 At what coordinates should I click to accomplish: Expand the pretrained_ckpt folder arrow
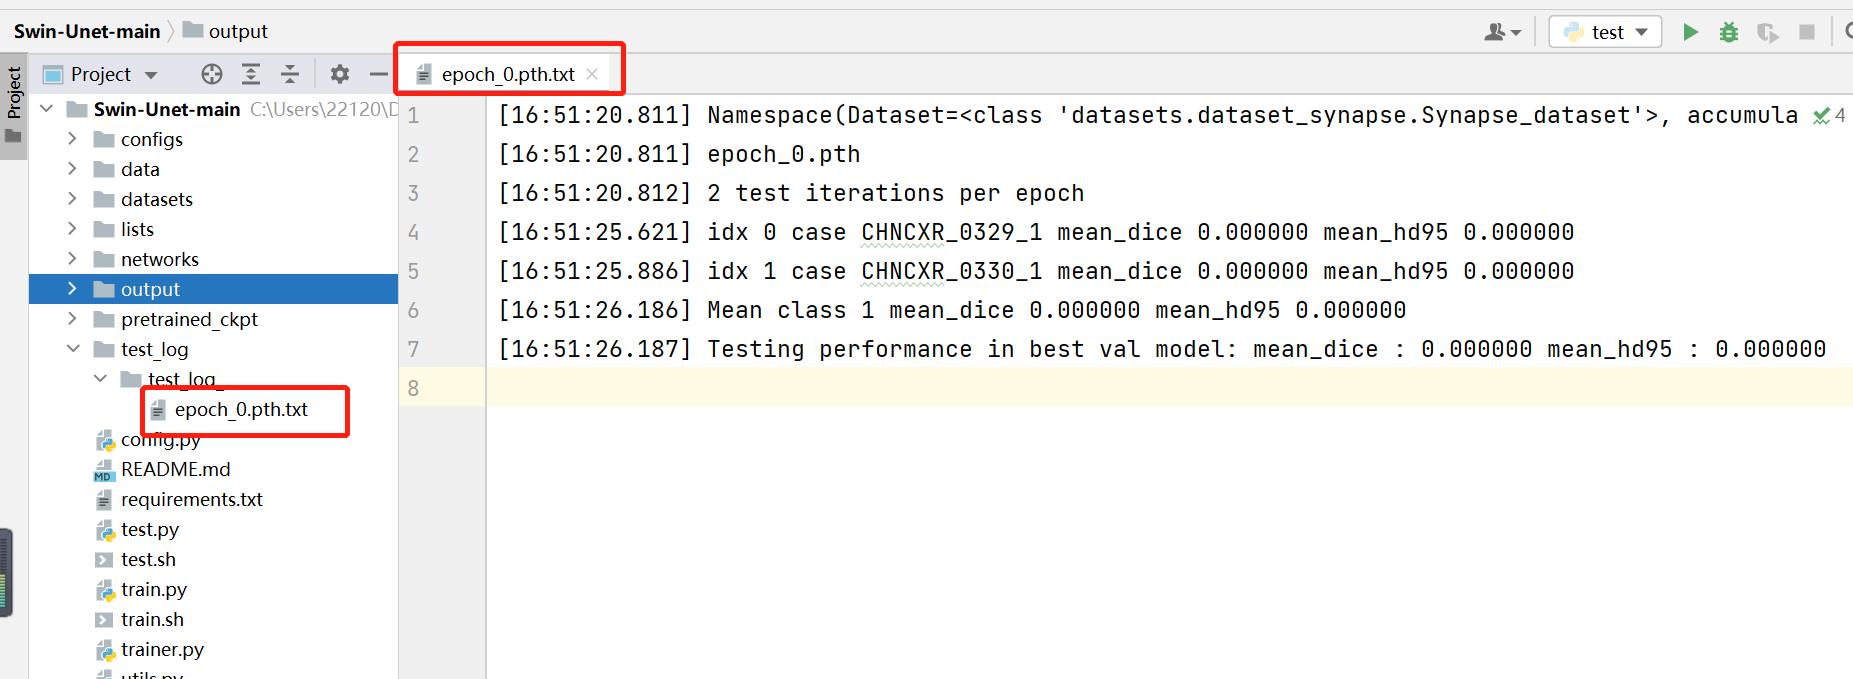[x=72, y=319]
